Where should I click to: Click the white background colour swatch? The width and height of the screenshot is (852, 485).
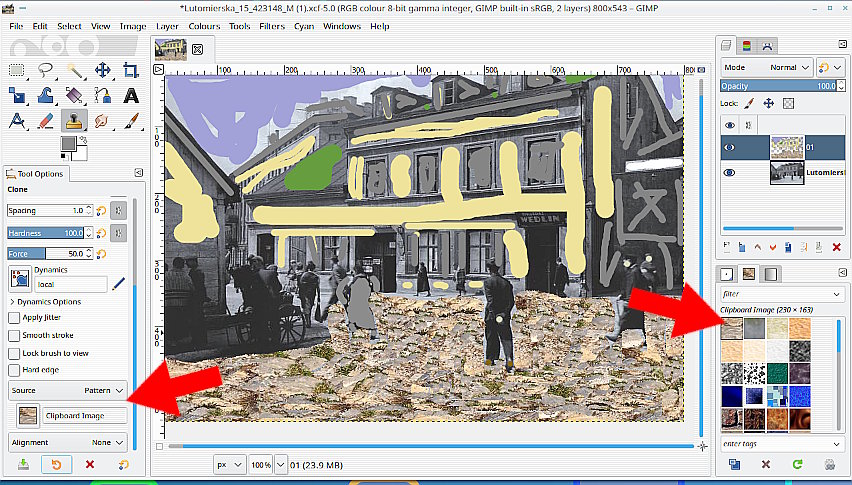coord(81,154)
